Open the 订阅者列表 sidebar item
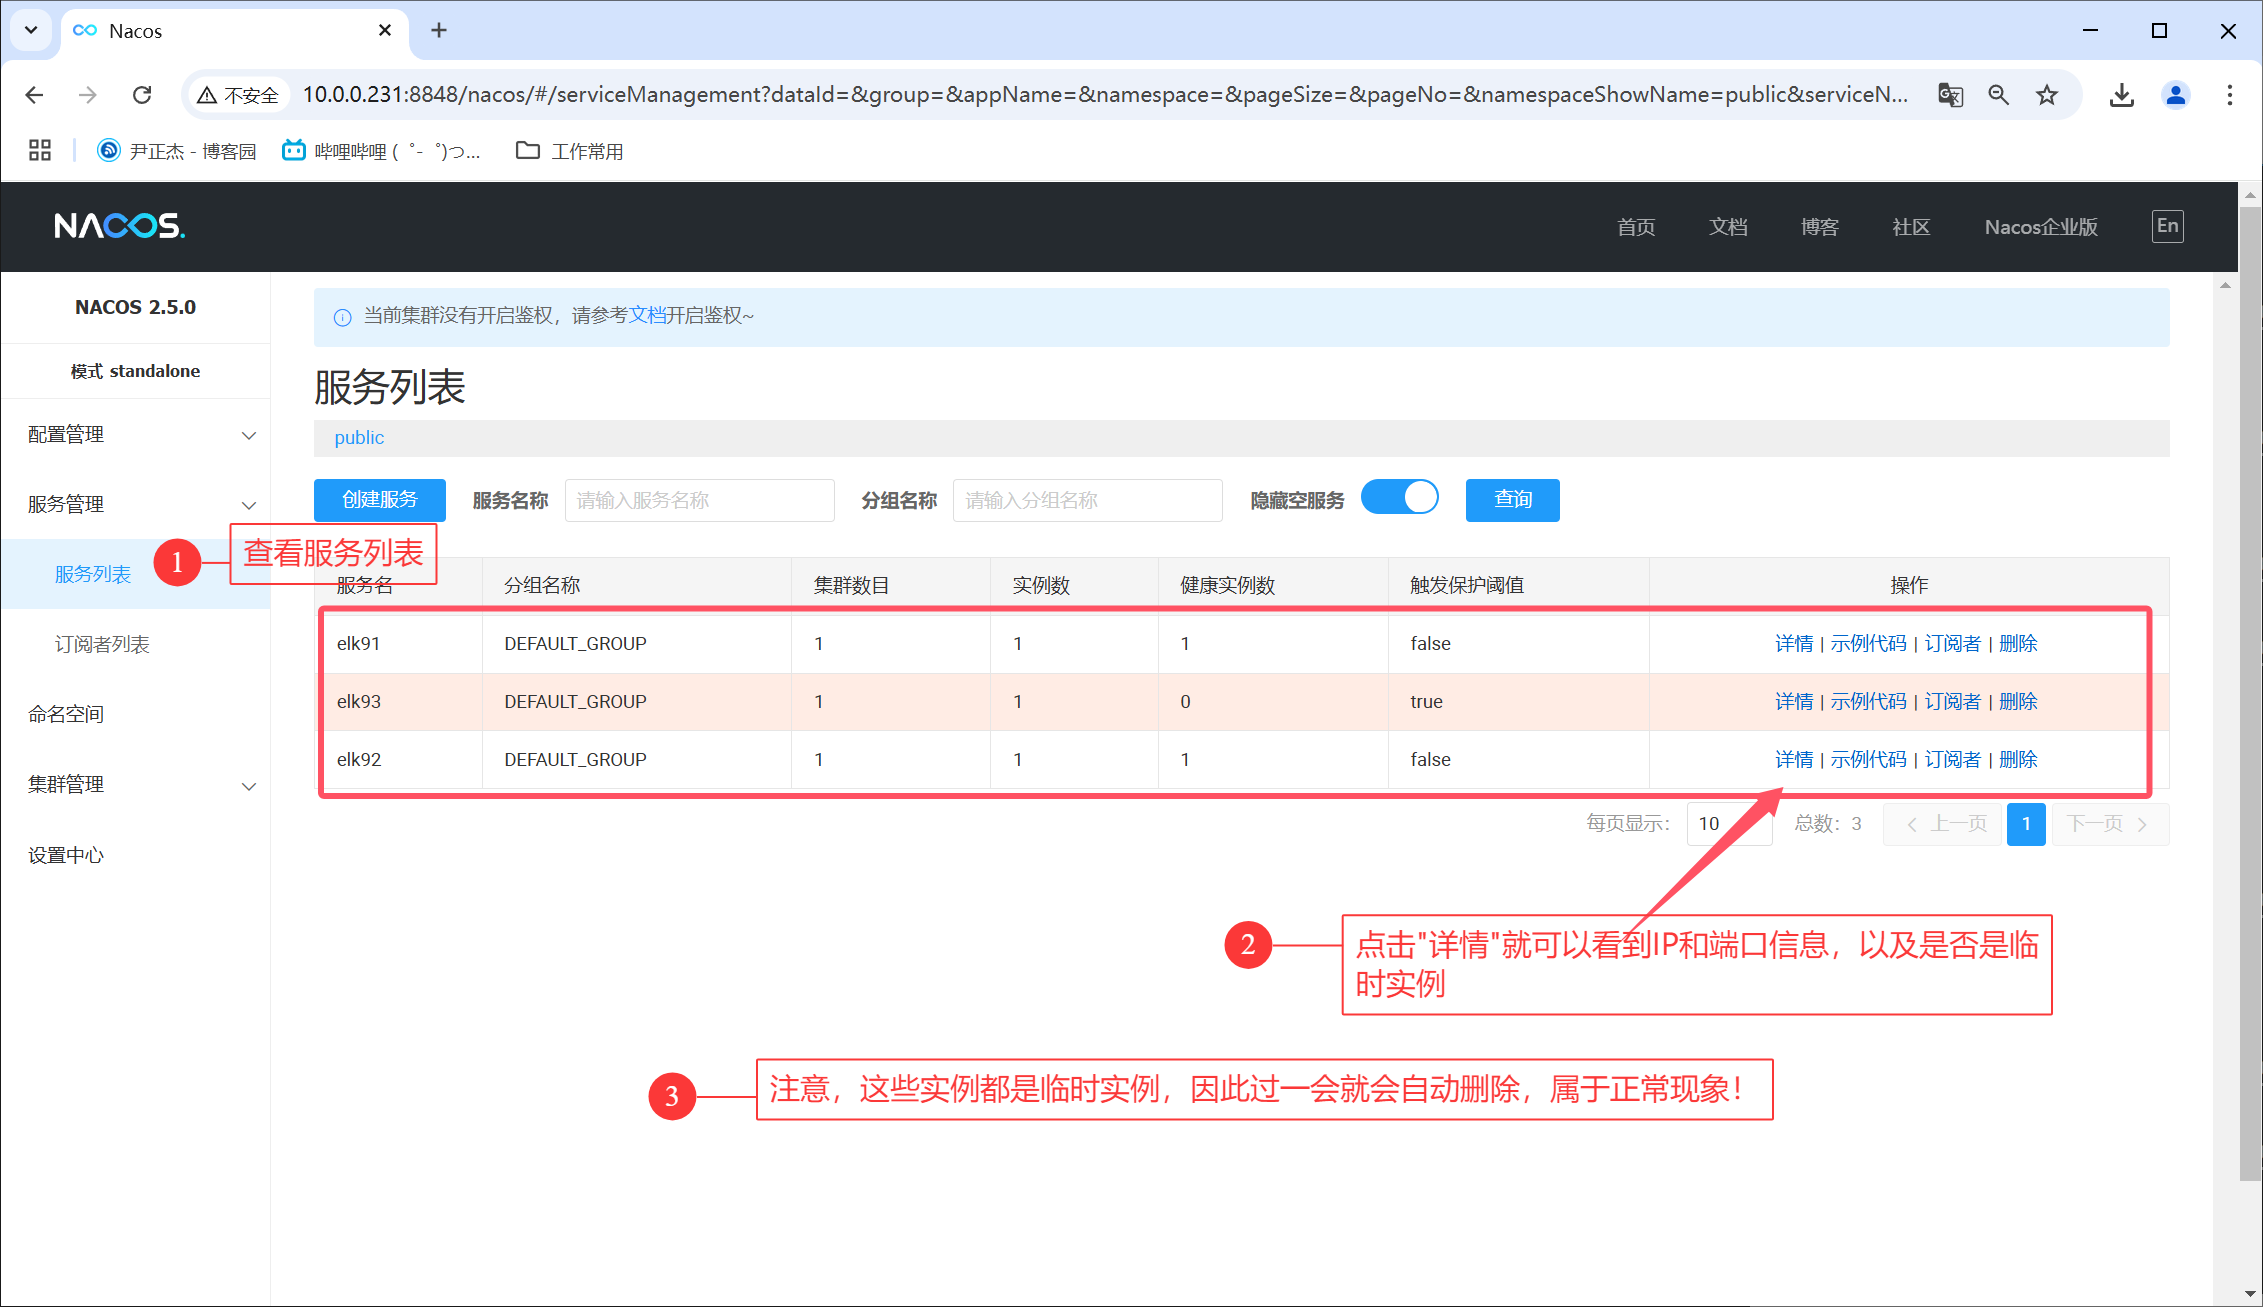 [x=102, y=645]
